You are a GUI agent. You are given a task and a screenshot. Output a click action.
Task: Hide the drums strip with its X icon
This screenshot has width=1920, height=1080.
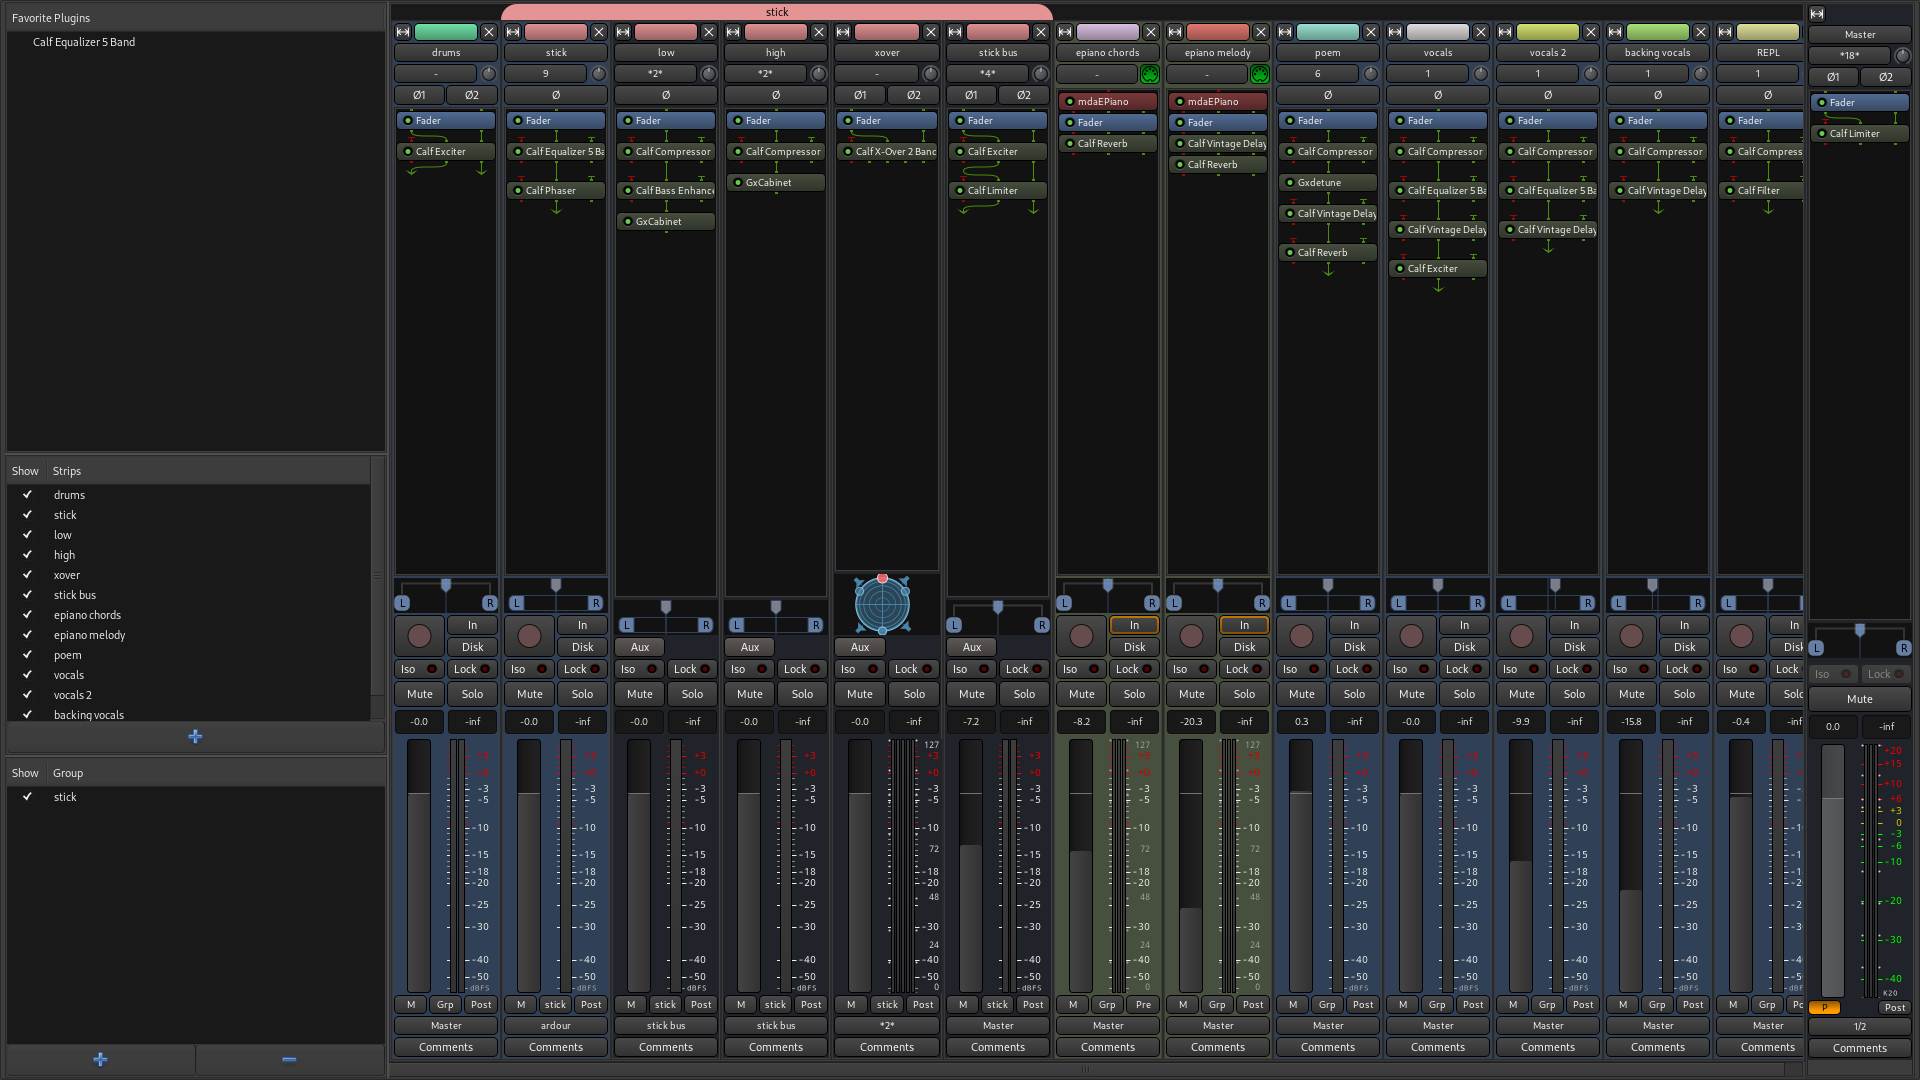click(x=489, y=32)
